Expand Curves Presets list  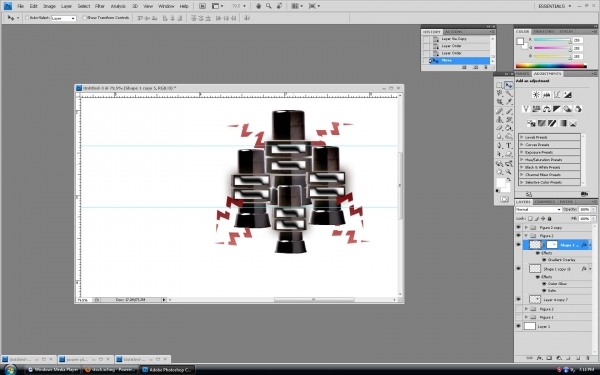[522, 145]
